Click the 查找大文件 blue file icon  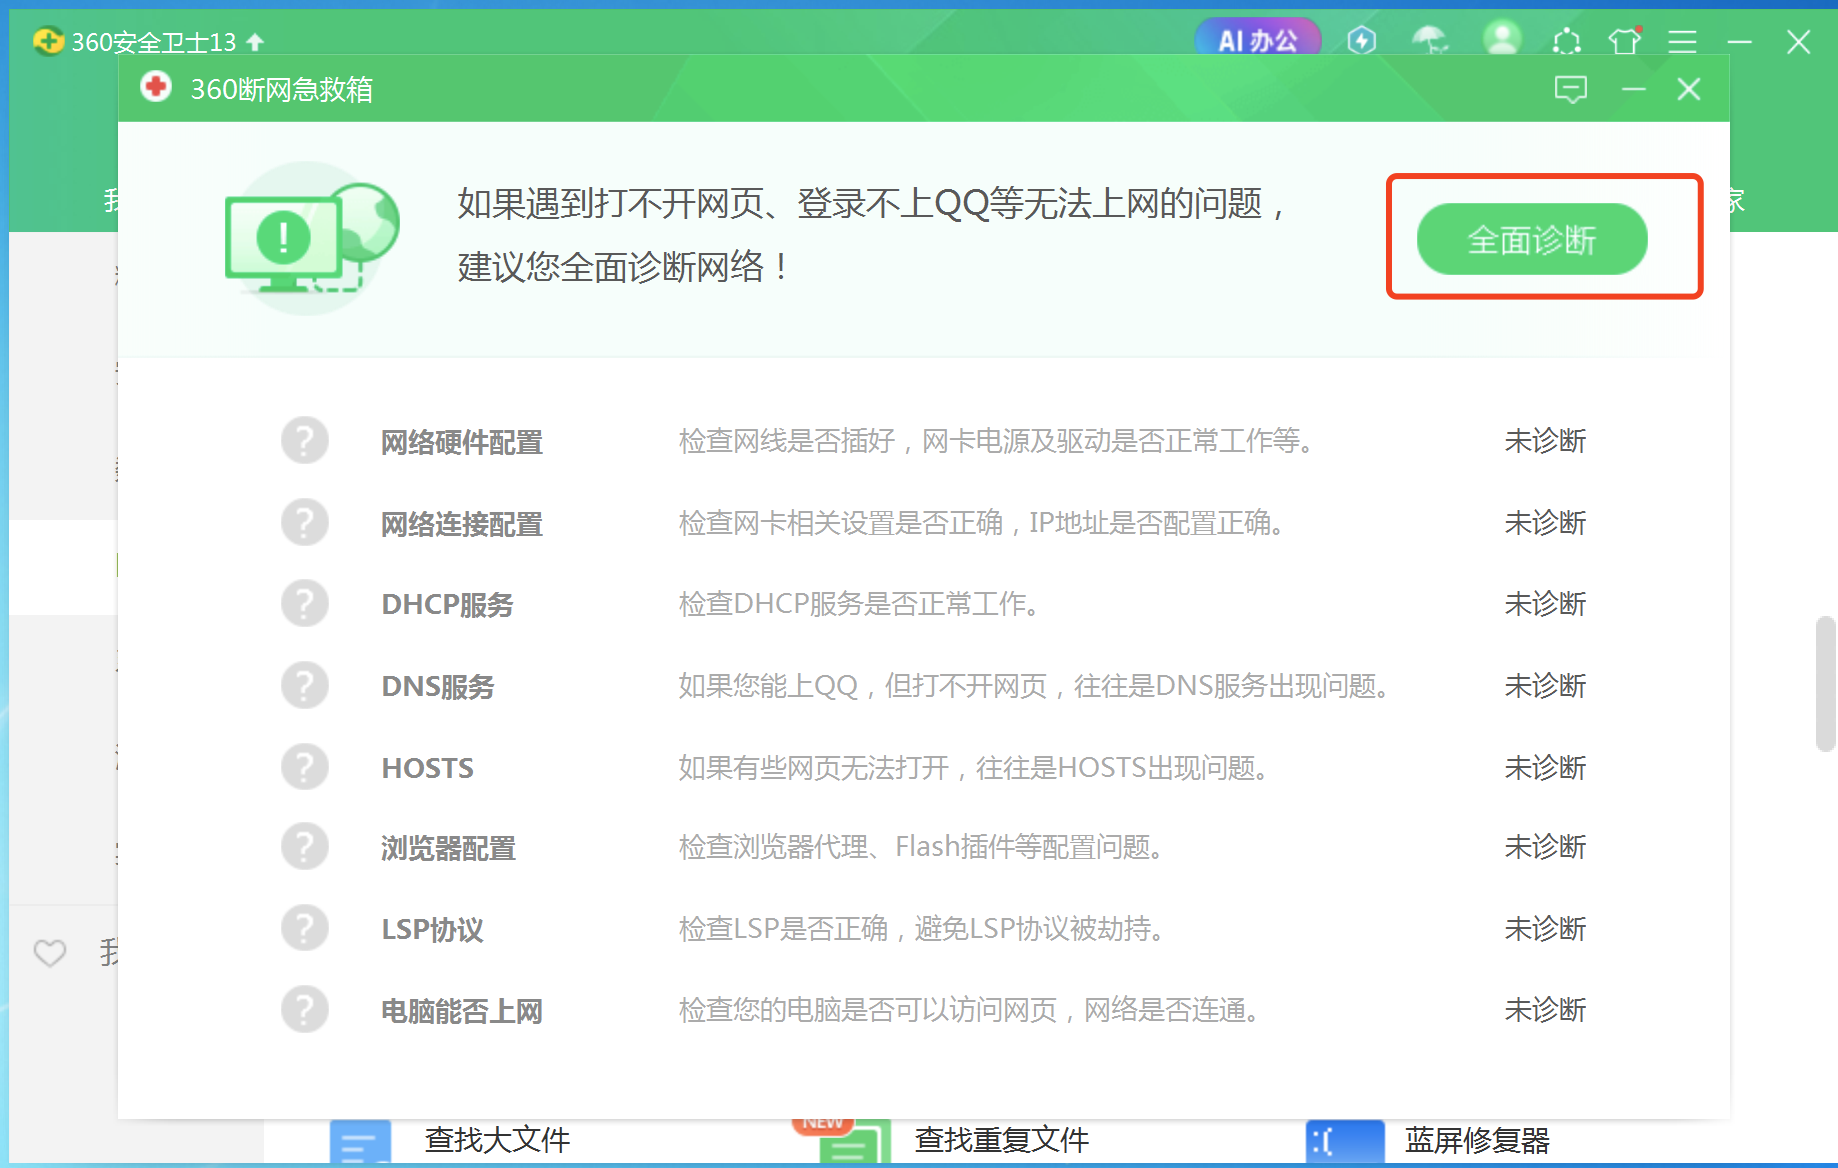point(360,1142)
